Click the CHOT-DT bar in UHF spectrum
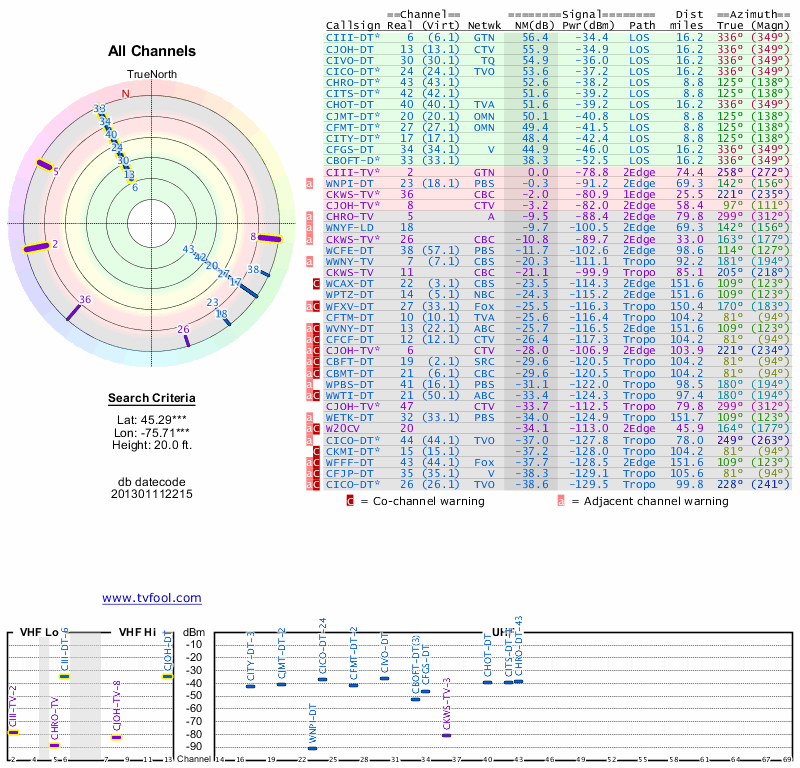Screen dimensions: 800x768 (488, 682)
